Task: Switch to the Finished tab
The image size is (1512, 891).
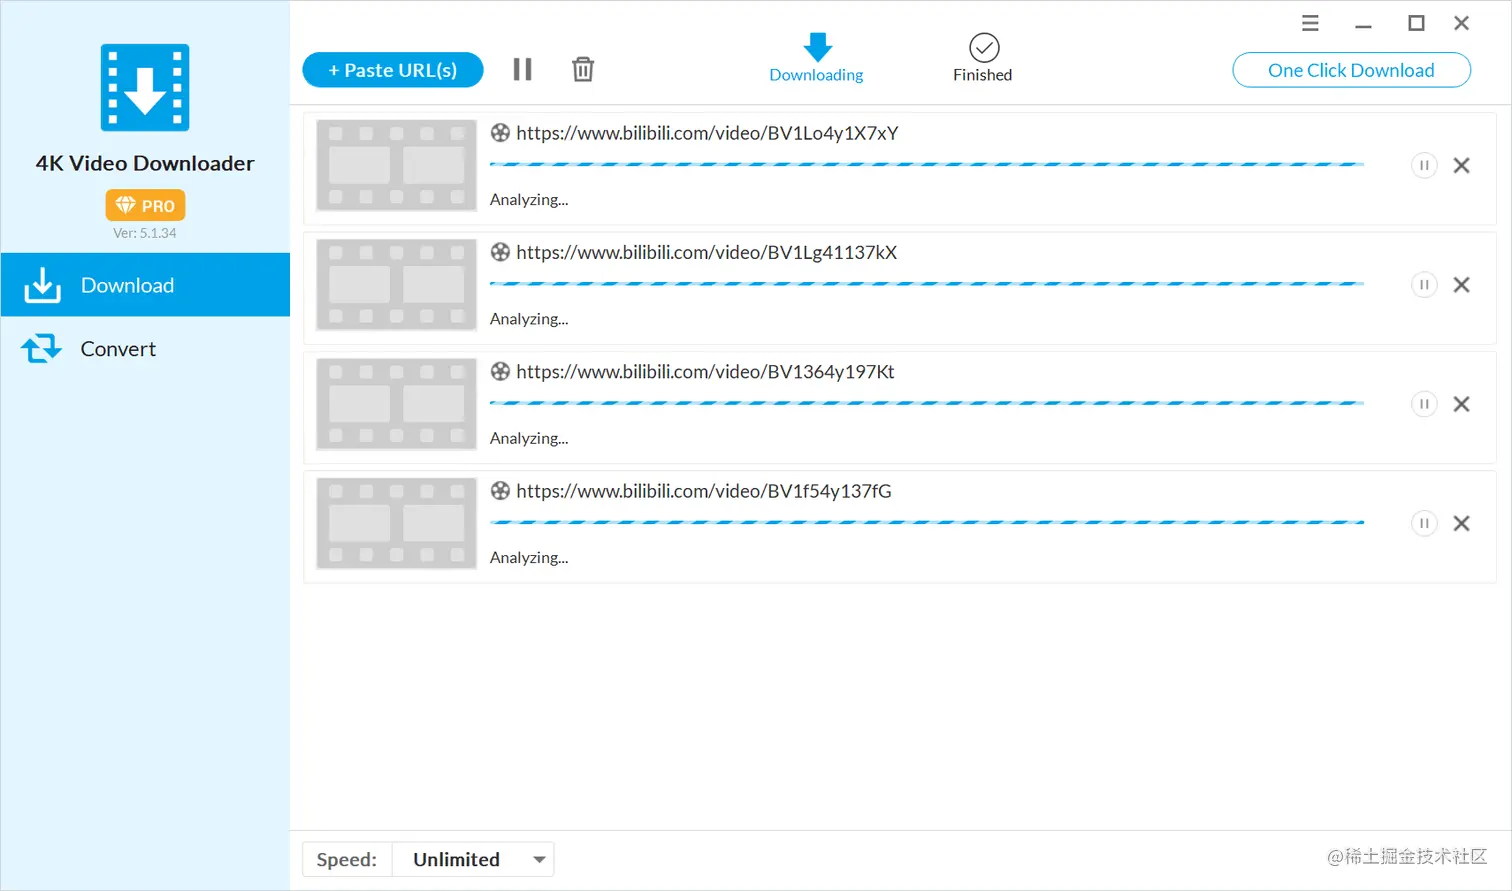Action: (983, 58)
